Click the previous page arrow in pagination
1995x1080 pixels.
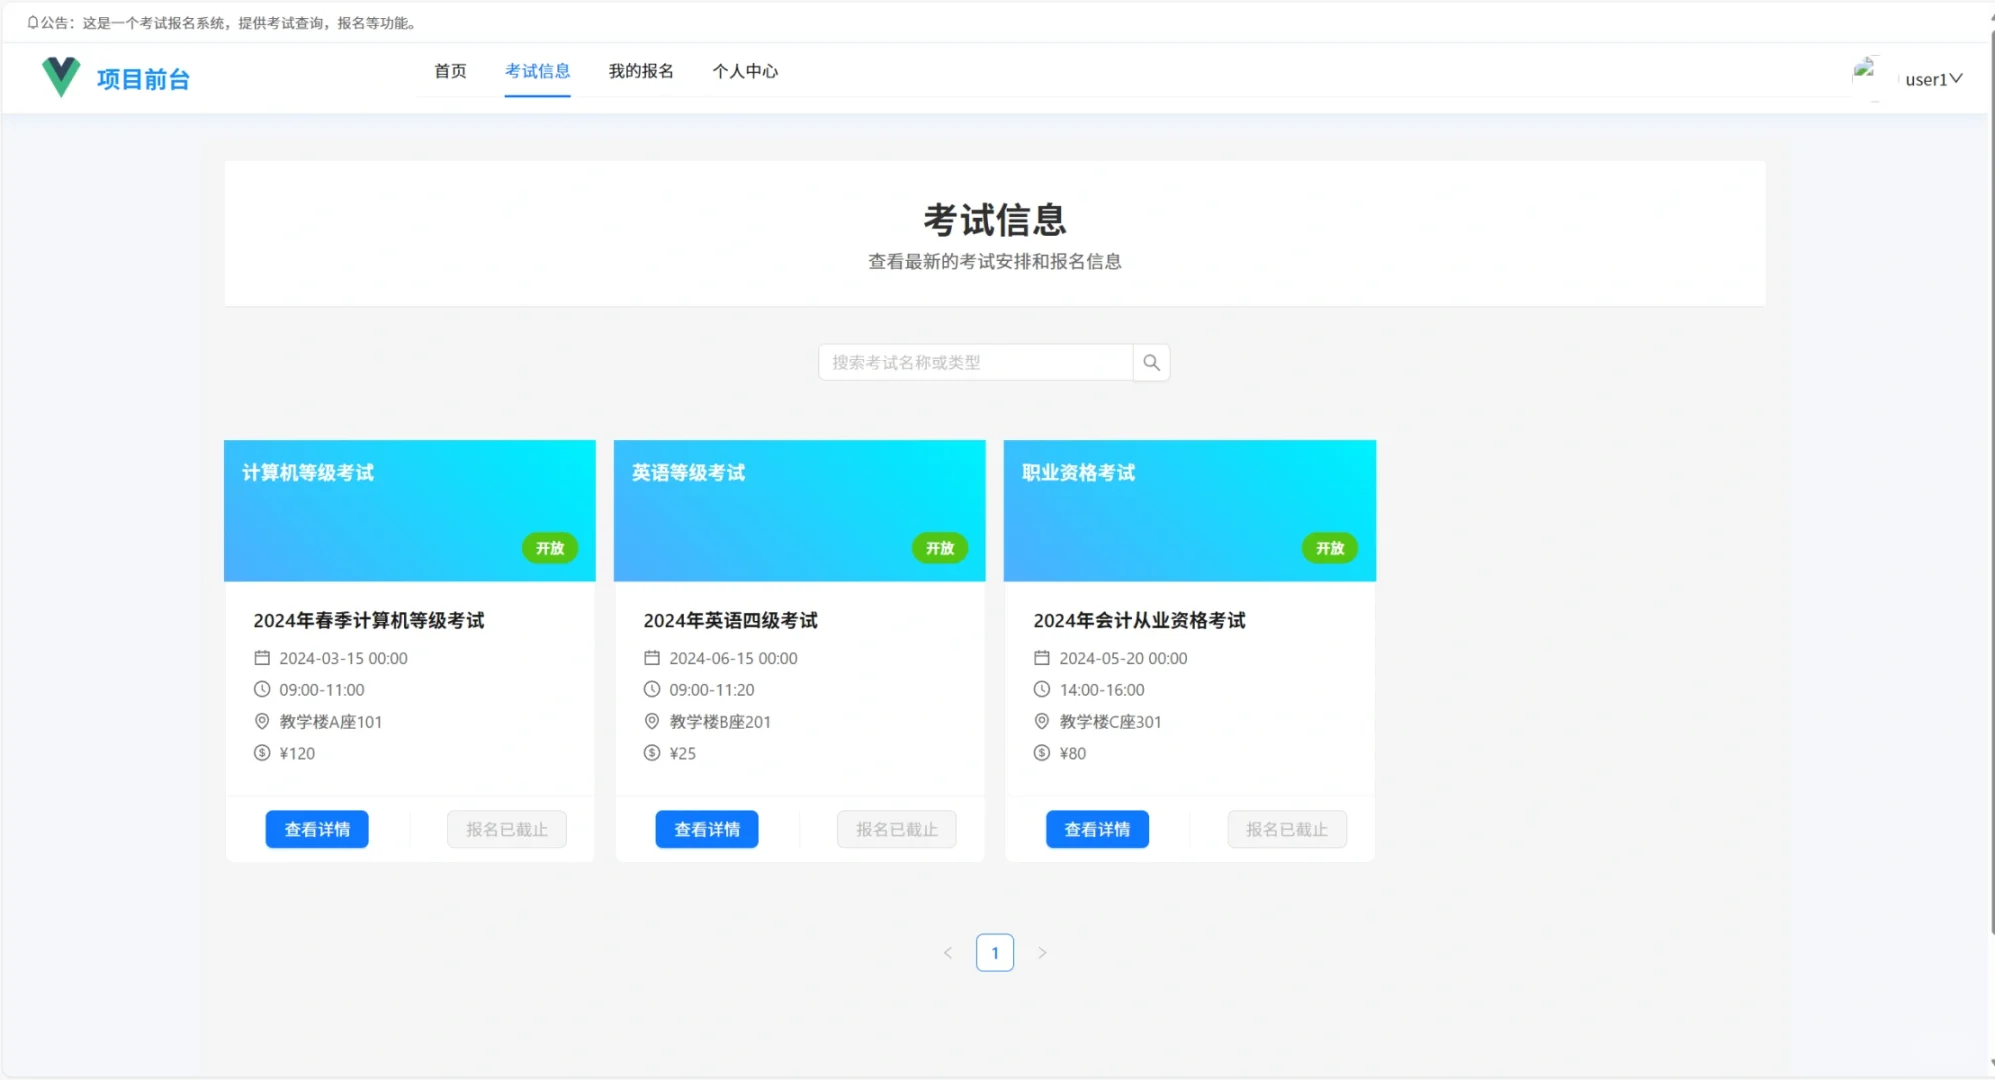tap(947, 952)
